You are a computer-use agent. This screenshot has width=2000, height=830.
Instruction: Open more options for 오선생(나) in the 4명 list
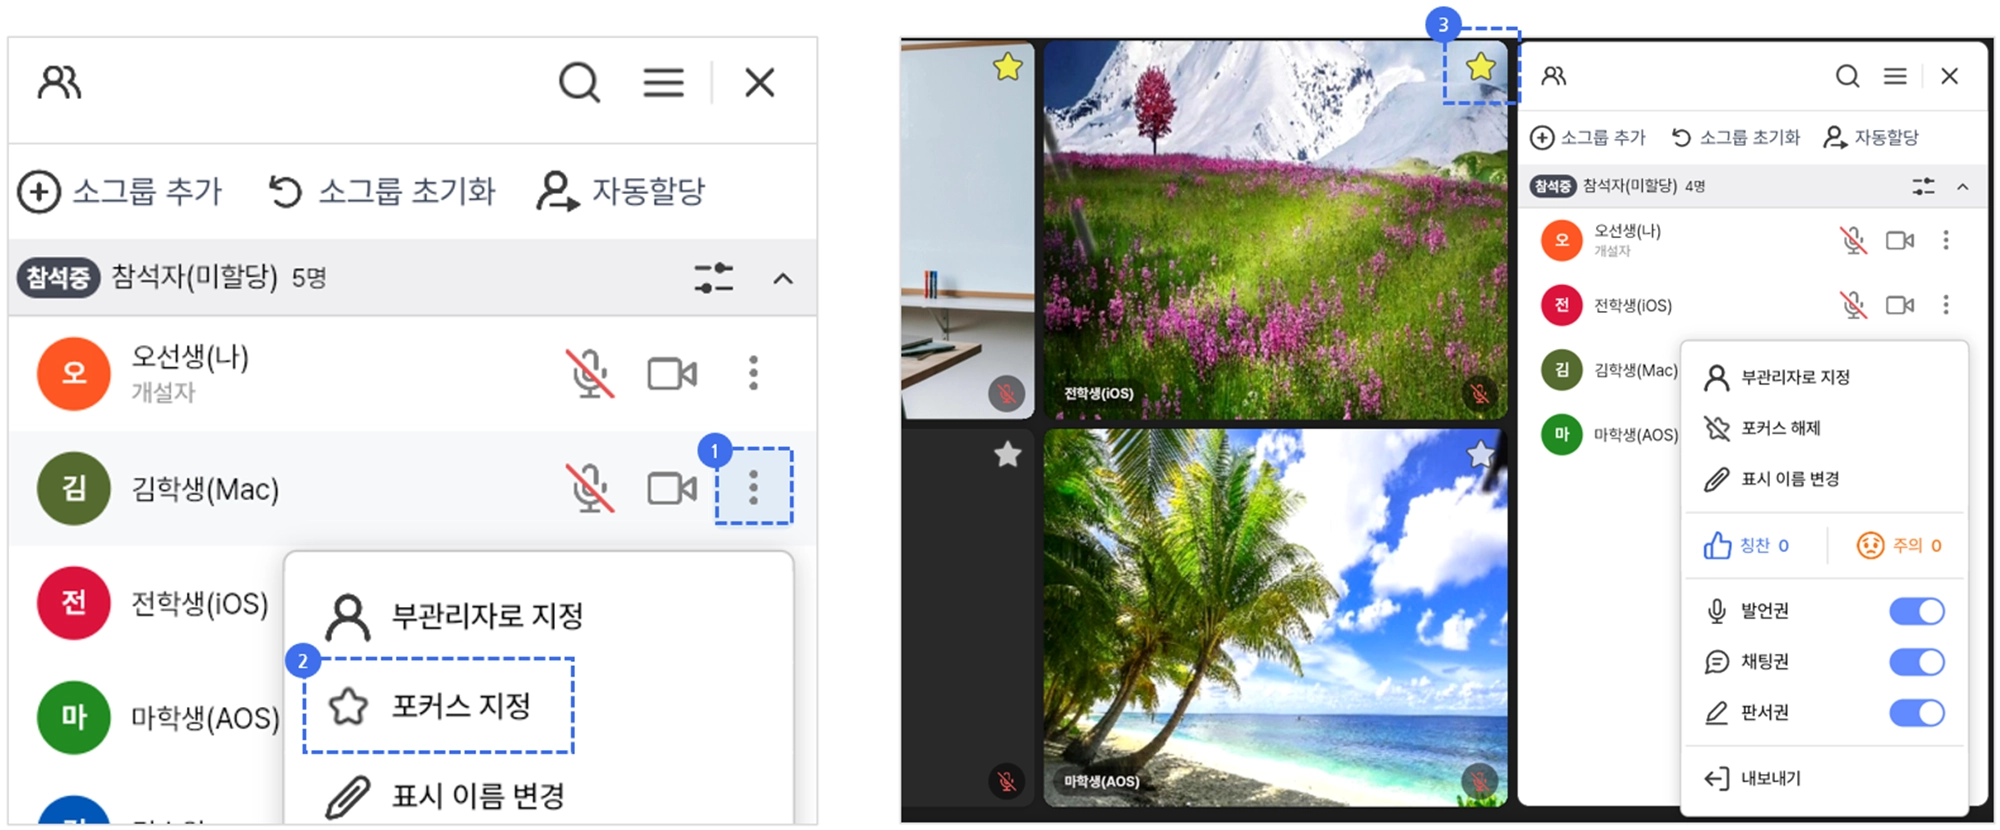pos(1946,240)
